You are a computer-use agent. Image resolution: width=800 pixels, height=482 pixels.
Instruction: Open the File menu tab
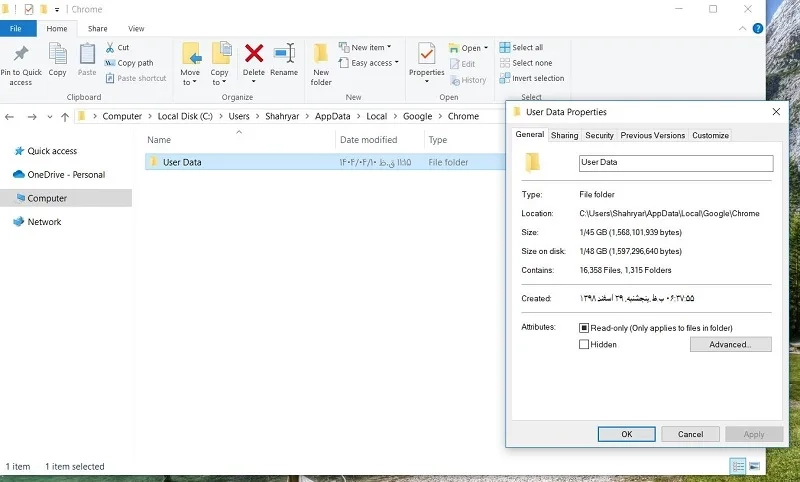pos(16,29)
